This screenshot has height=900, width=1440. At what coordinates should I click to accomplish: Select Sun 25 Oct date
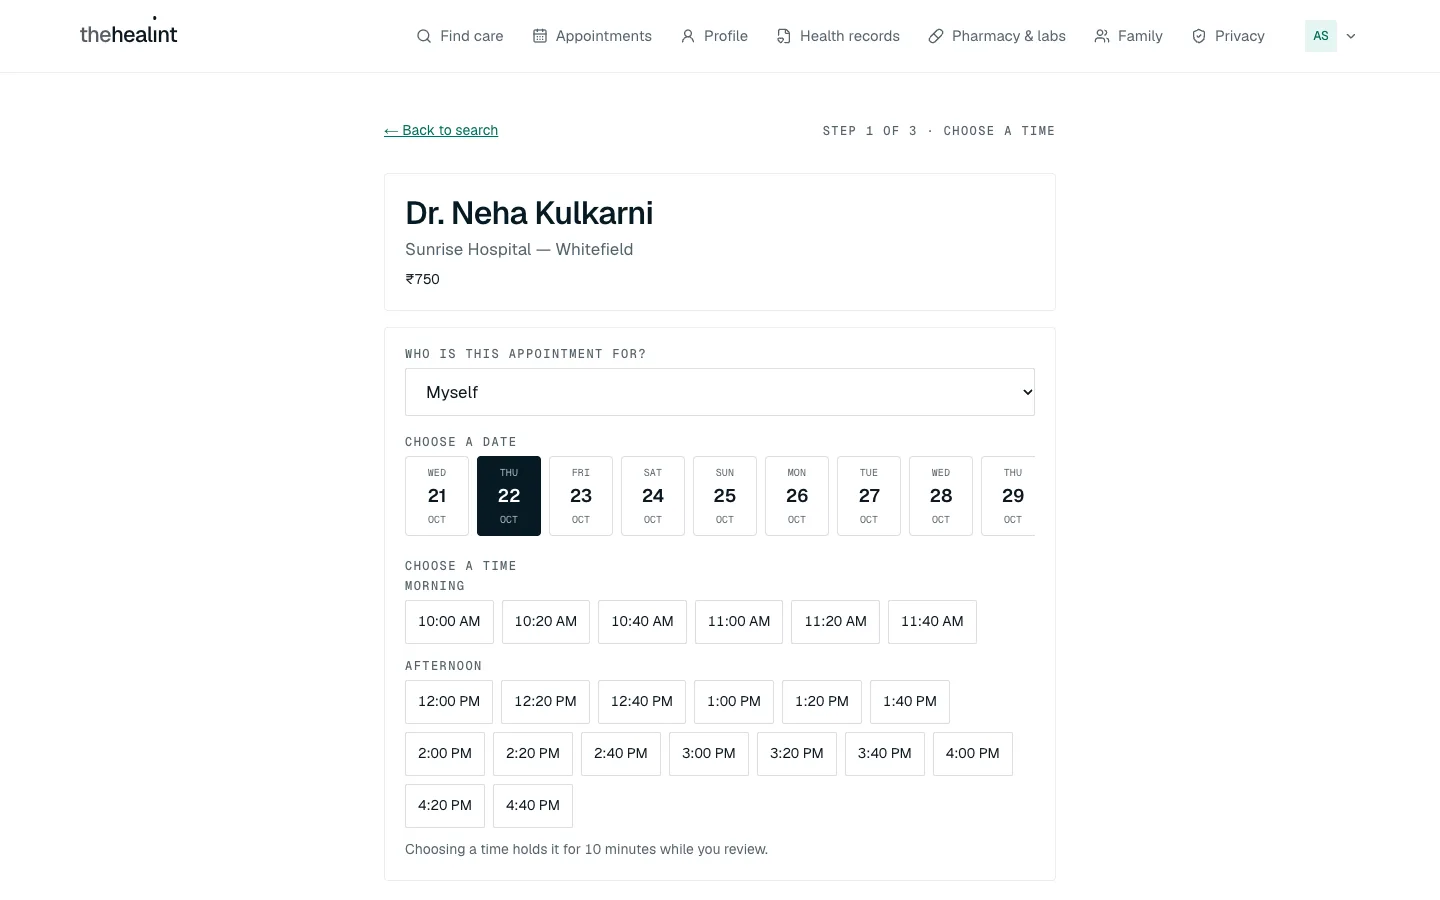pos(725,496)
